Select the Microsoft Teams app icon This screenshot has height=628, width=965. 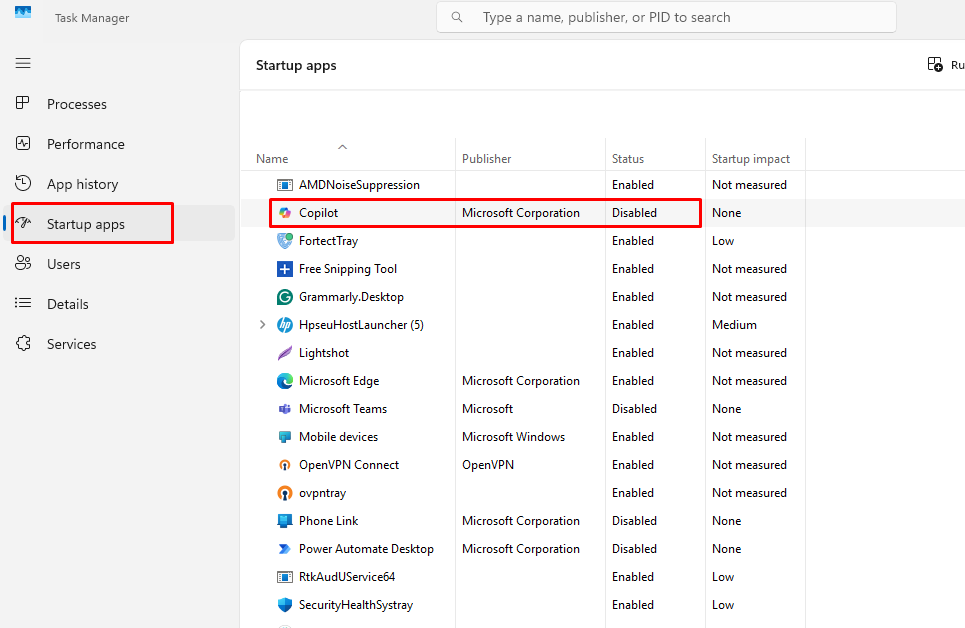[x=283, y=408]
